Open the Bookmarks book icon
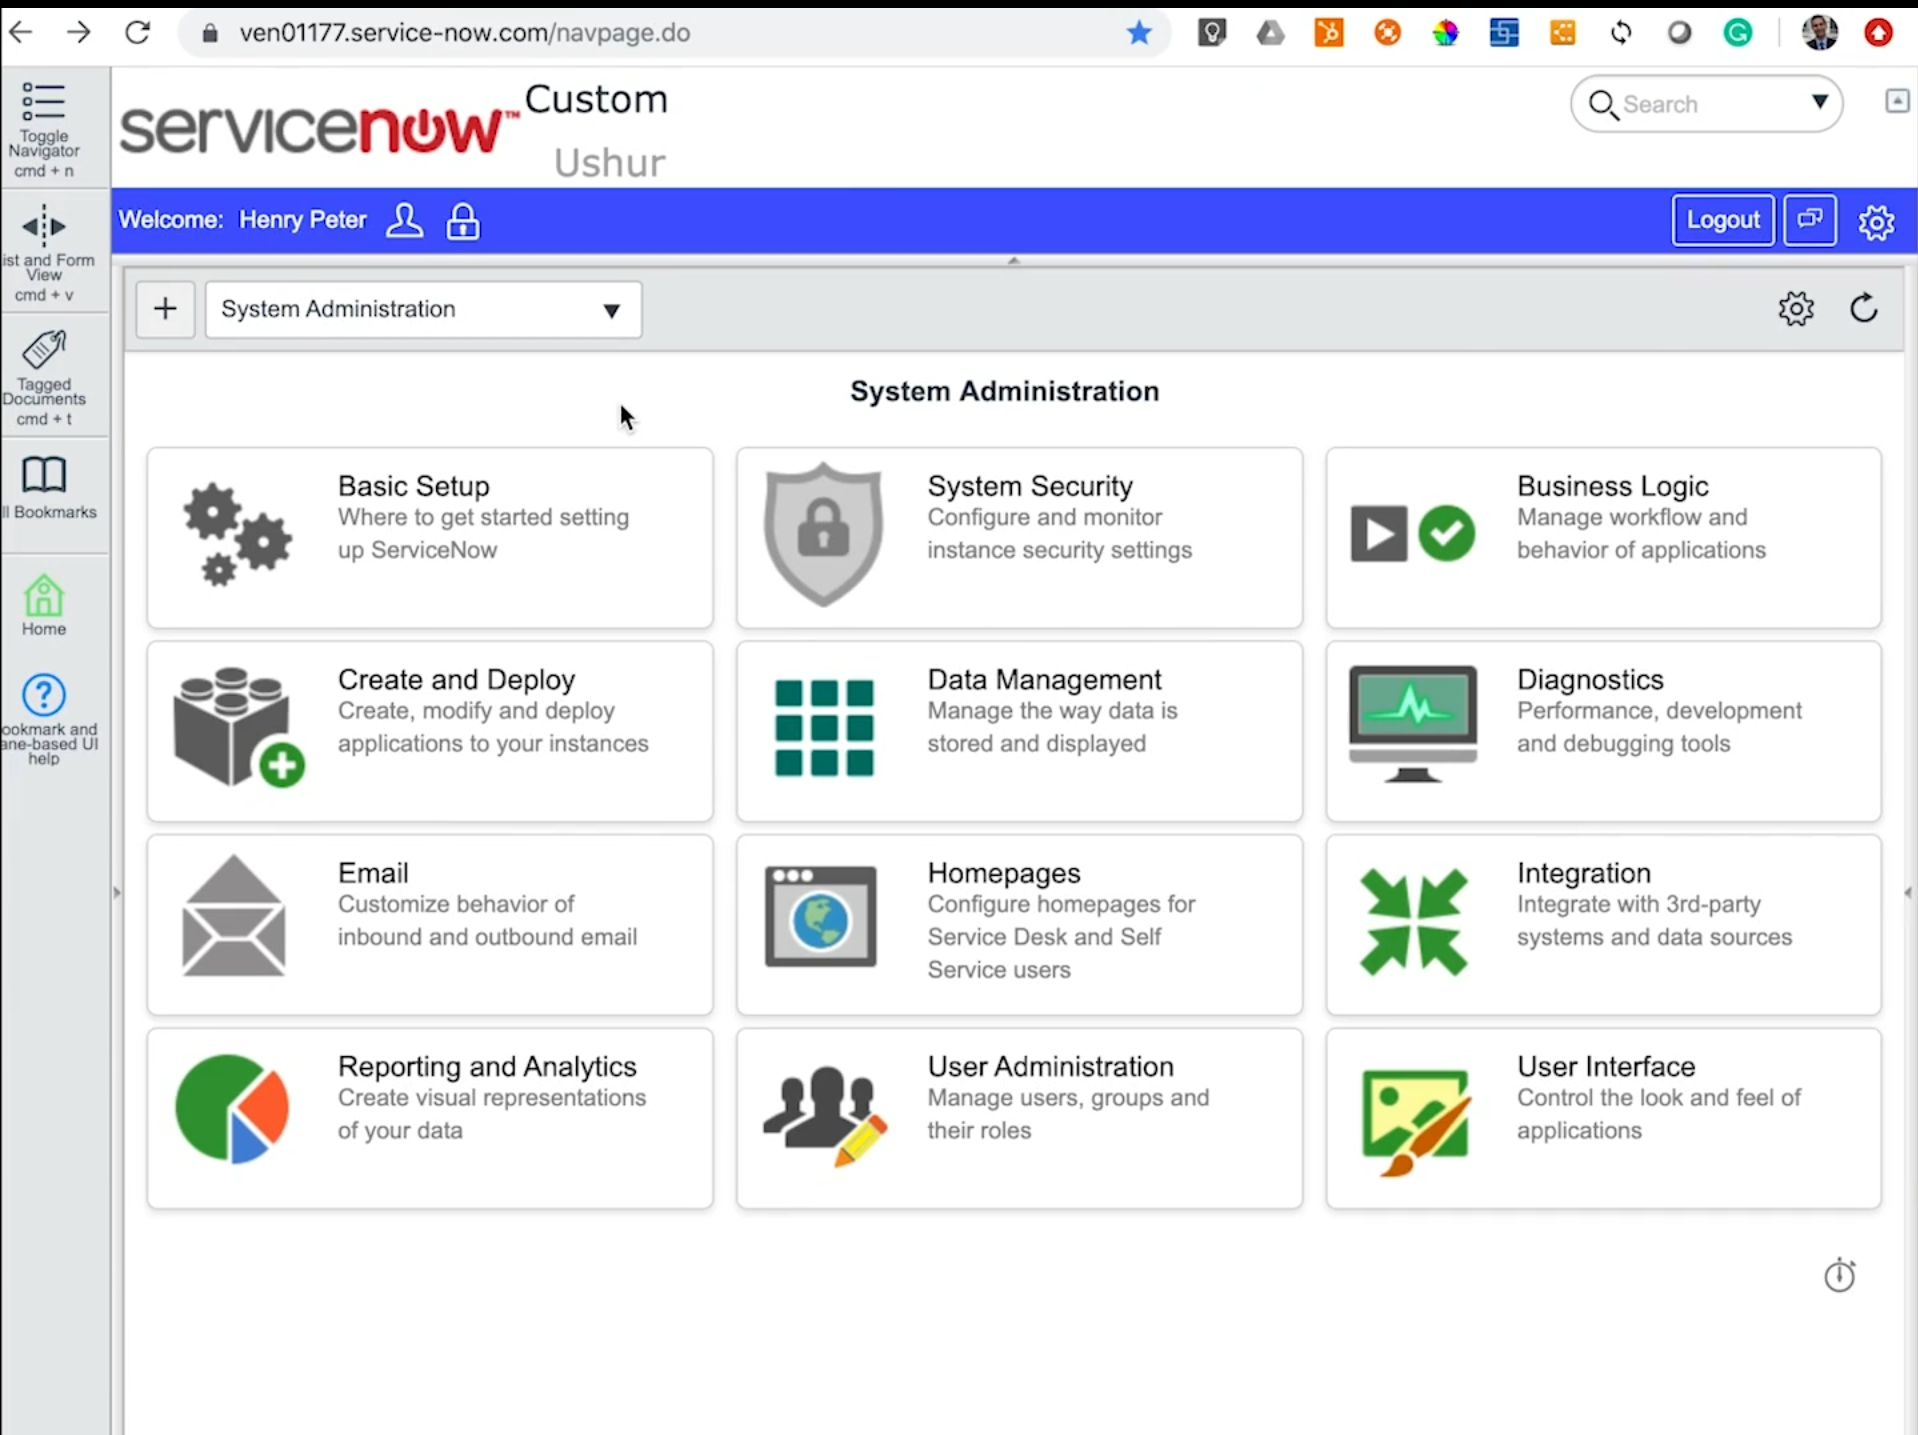The width and height of the screenshot is (1918, 1435). pos(44,475)
